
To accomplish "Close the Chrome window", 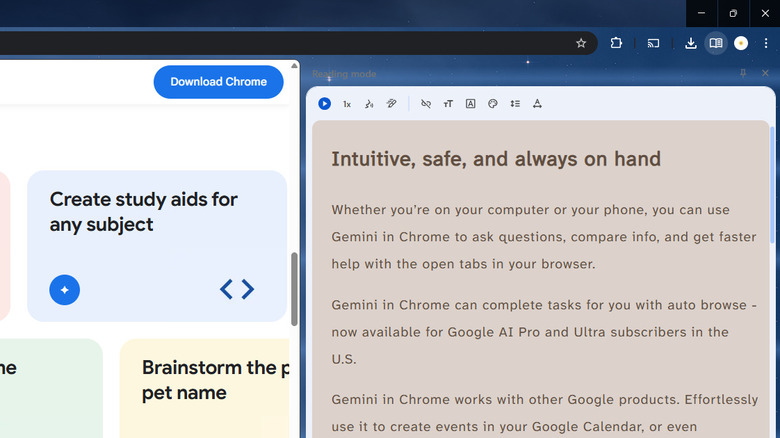I will 765,13.
